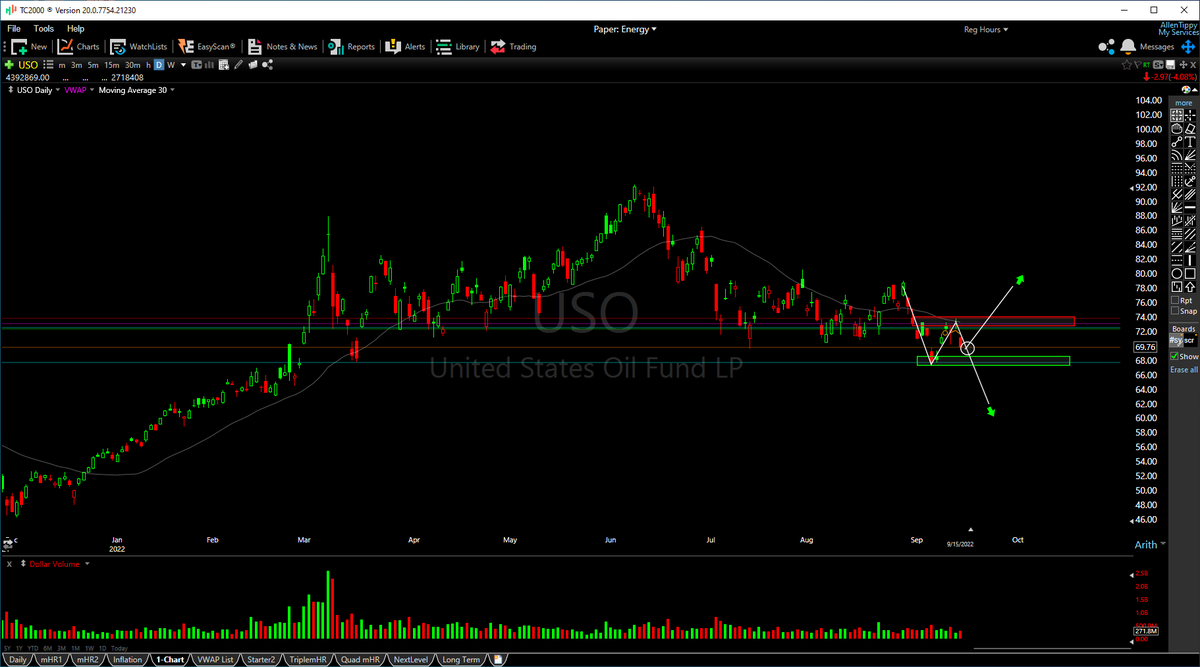Open the Alerts panel
Viewport: 1200px width, 667px height.
click(406, 46)
